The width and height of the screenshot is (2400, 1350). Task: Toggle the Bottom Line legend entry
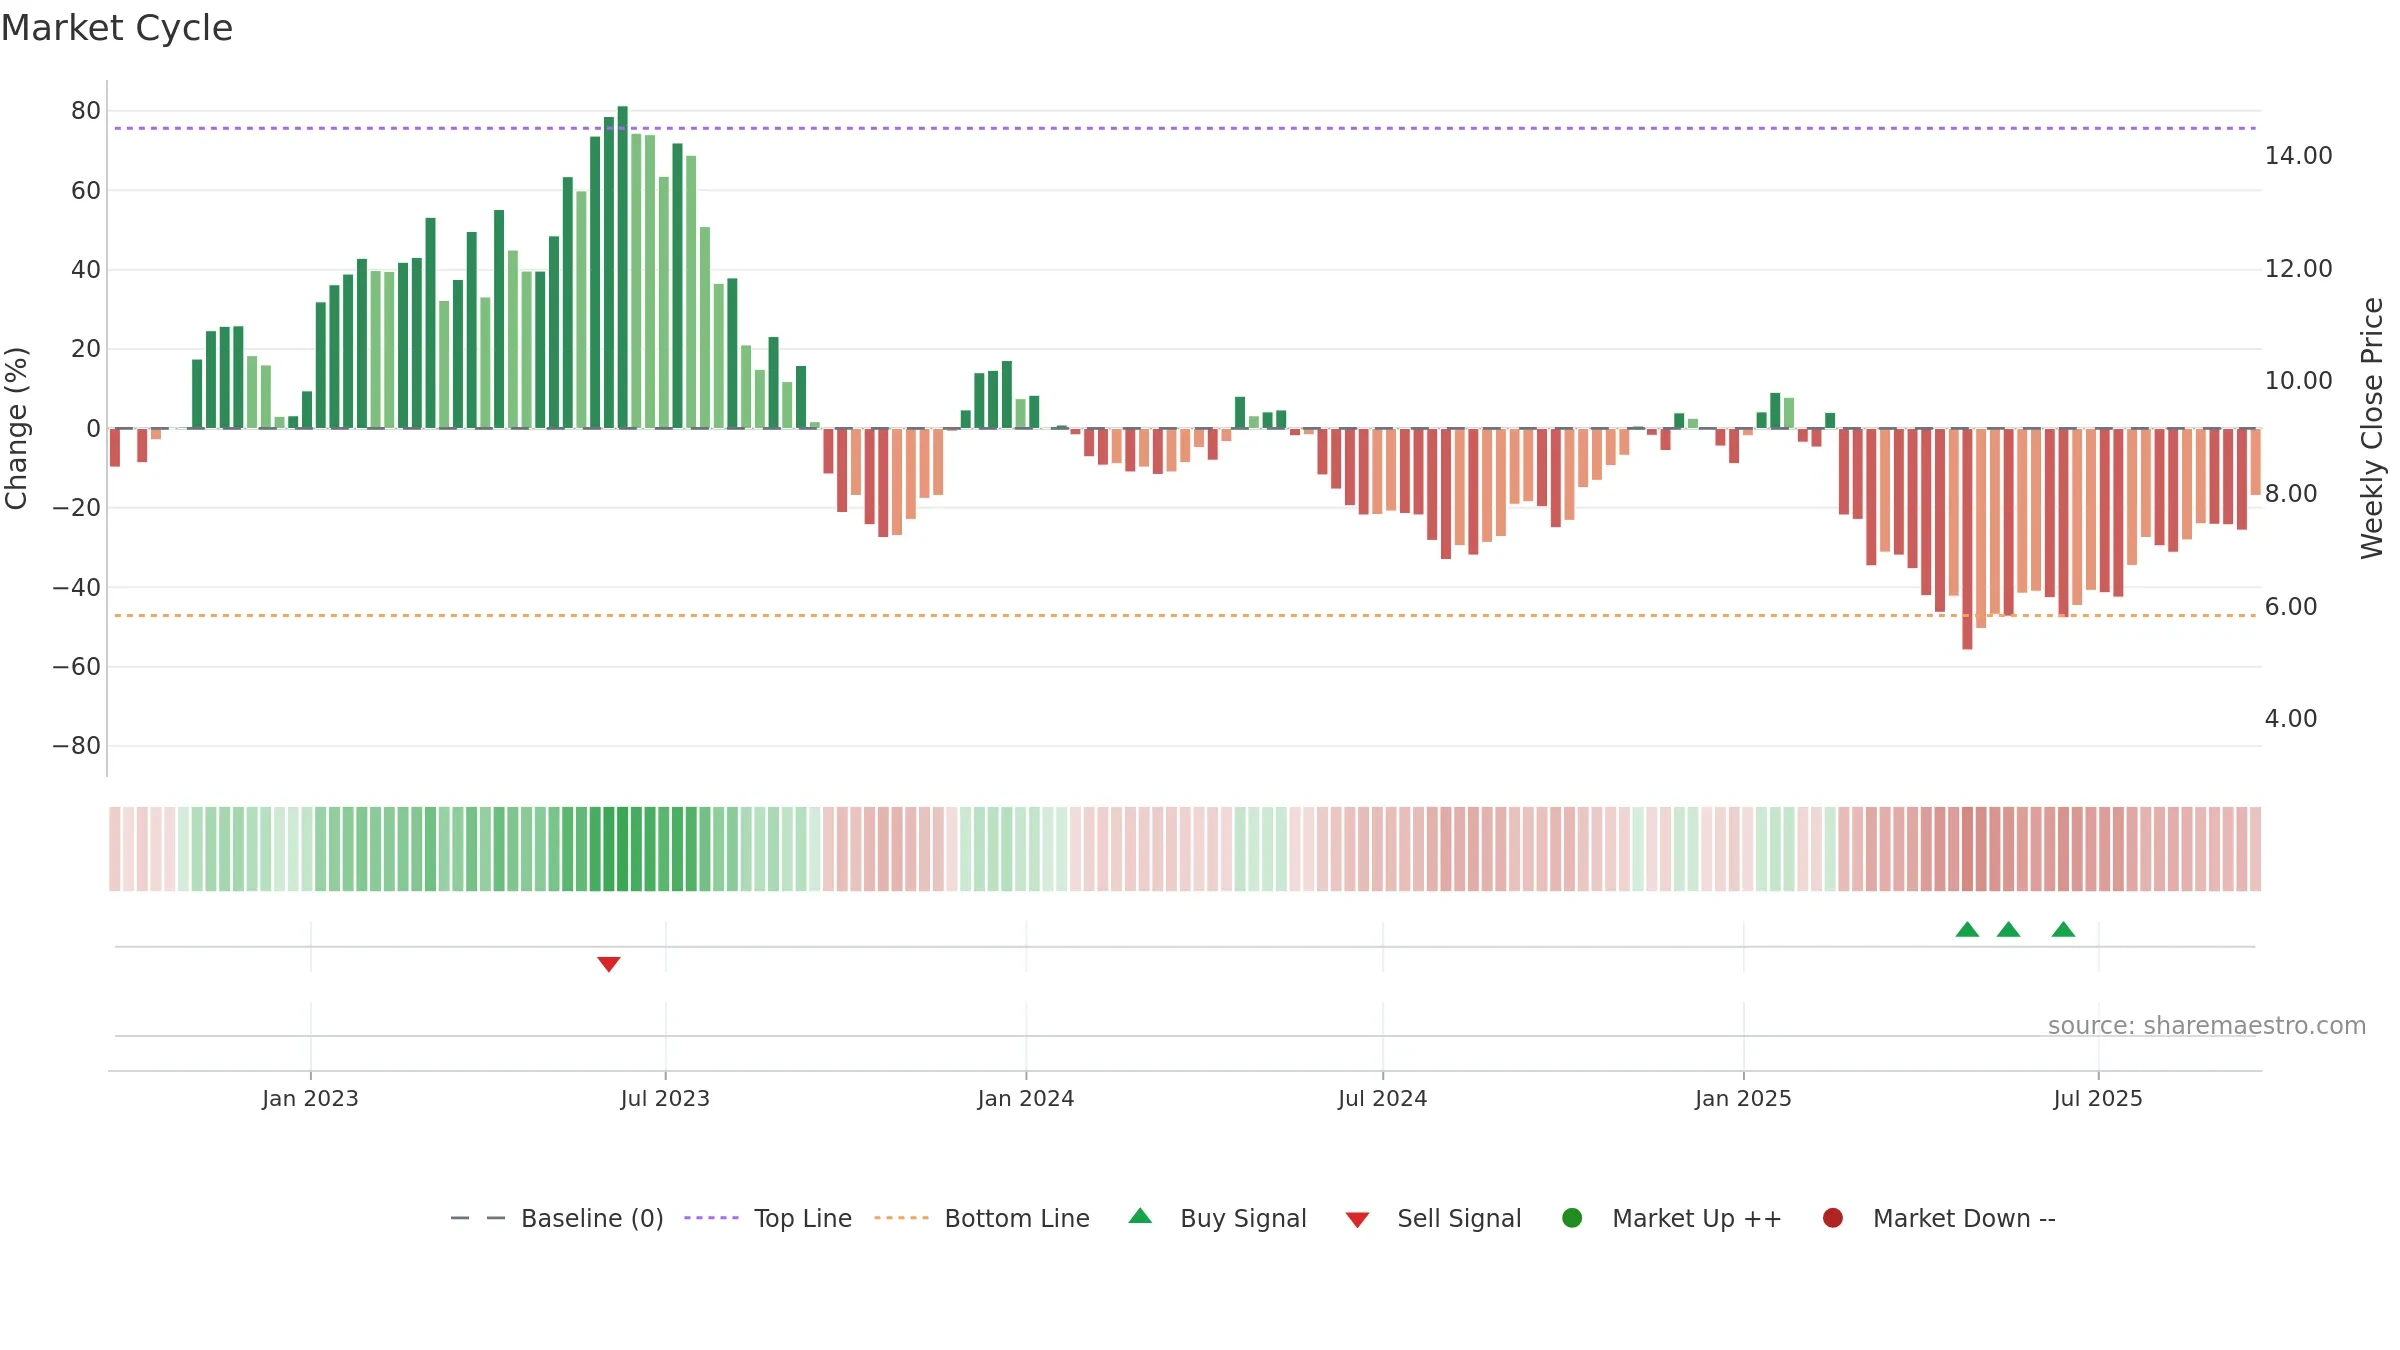pos(982,1218)
